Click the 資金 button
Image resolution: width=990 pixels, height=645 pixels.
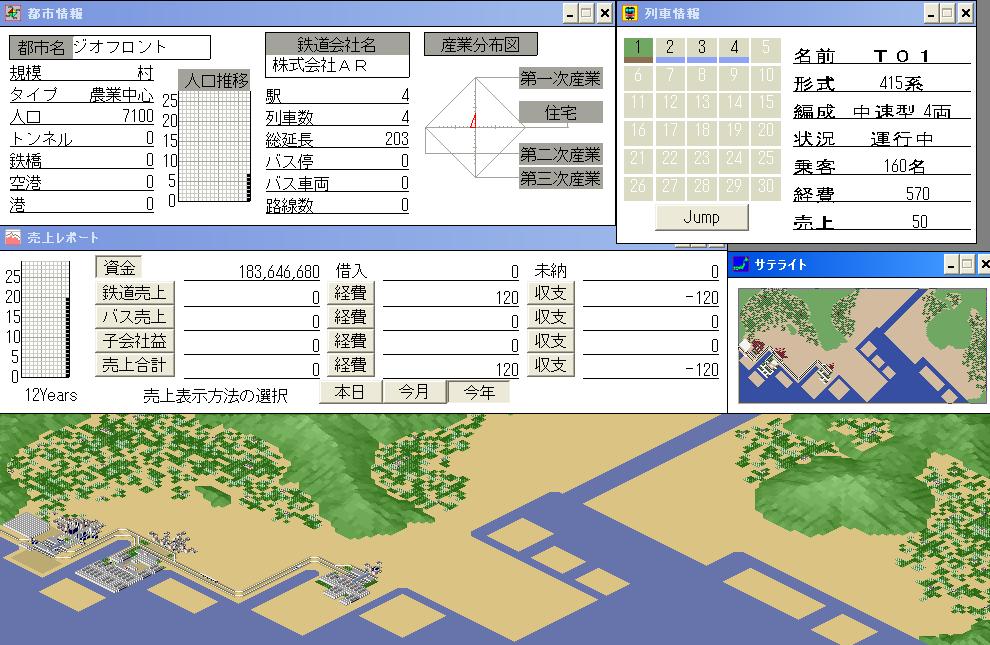point(119,268)
